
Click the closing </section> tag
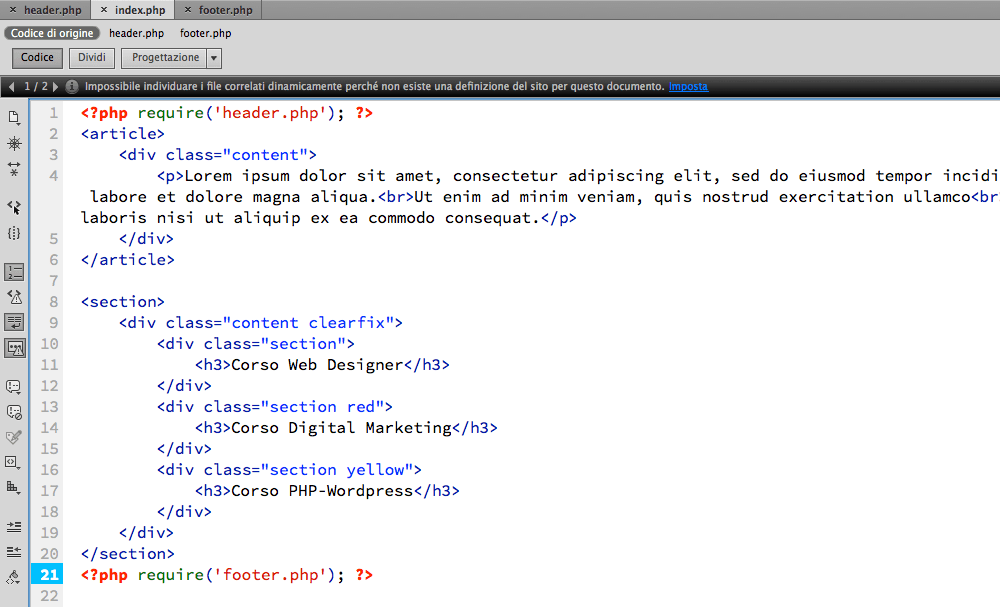pos(128,553)
